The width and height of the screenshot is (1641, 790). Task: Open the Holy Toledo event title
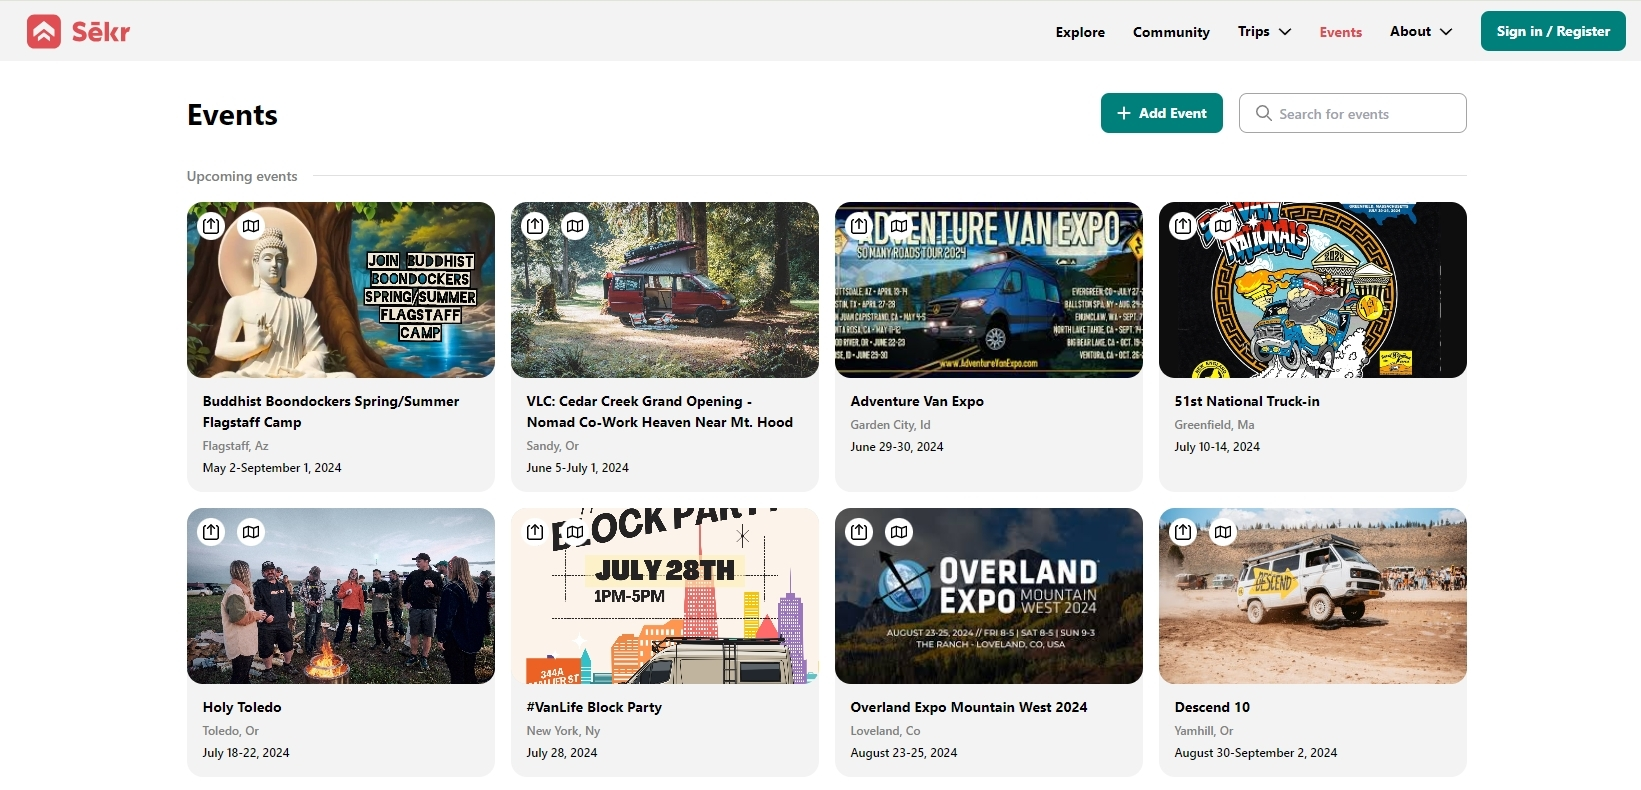click(242, 707)
